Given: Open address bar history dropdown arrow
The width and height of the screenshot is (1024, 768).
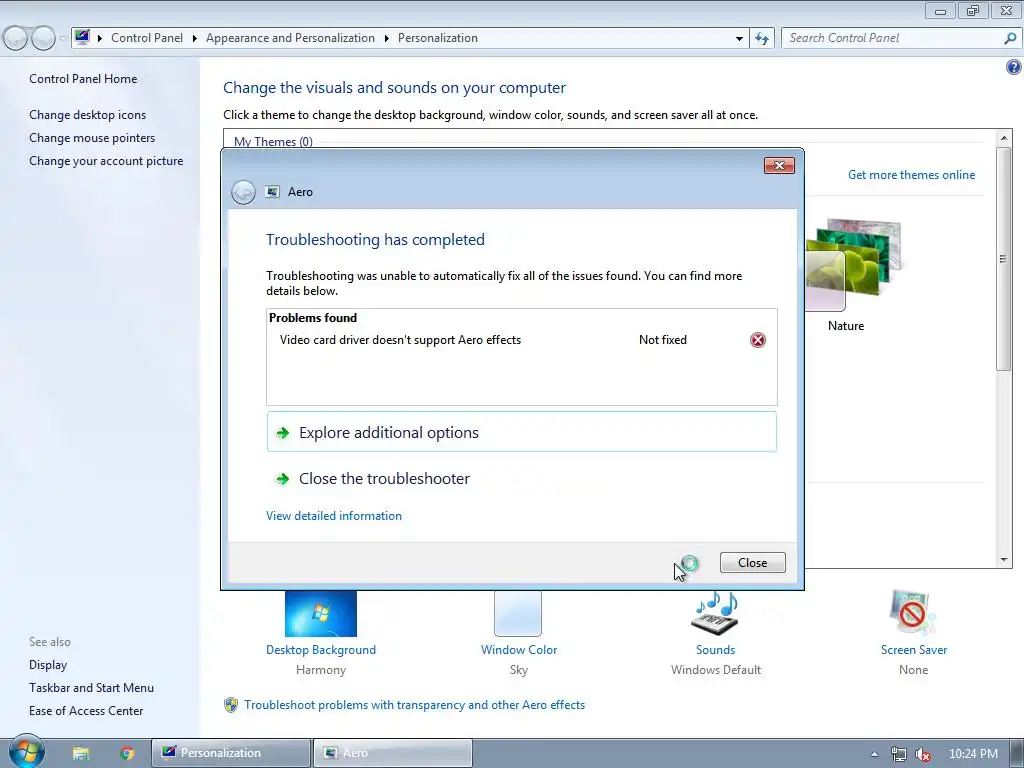Looking at the screenshot, I should (x=739, y=38).
